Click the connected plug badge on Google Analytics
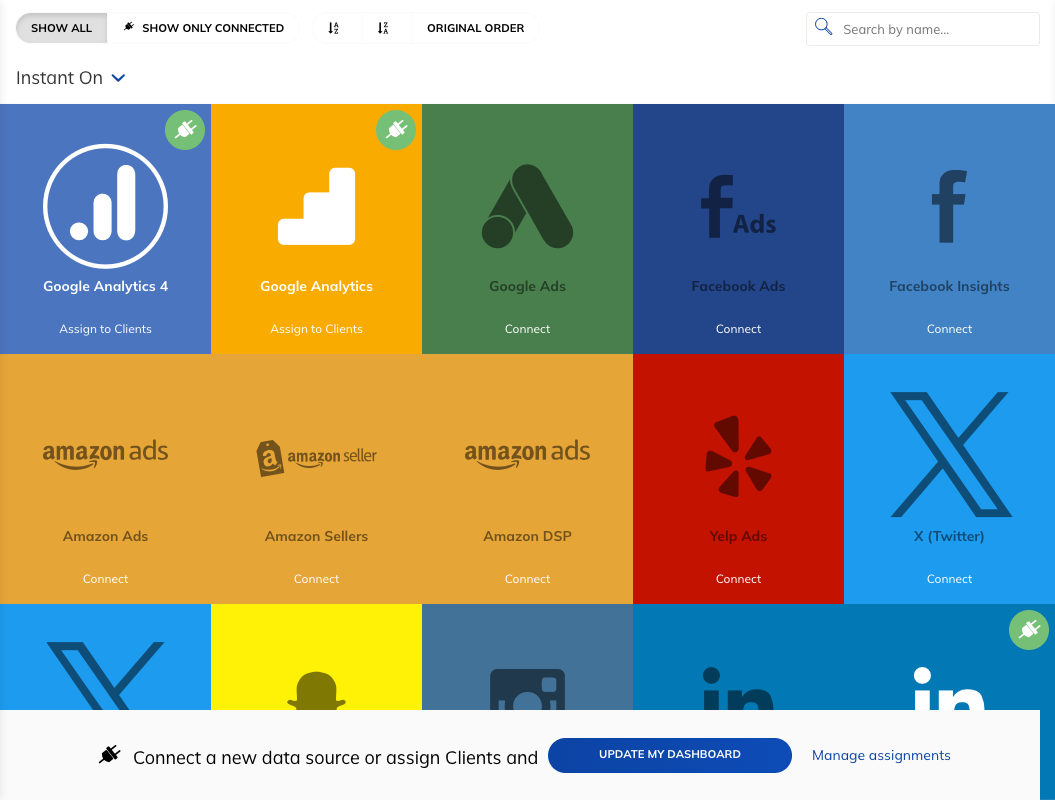1055x800 pixels. click(x=396, y=130)
